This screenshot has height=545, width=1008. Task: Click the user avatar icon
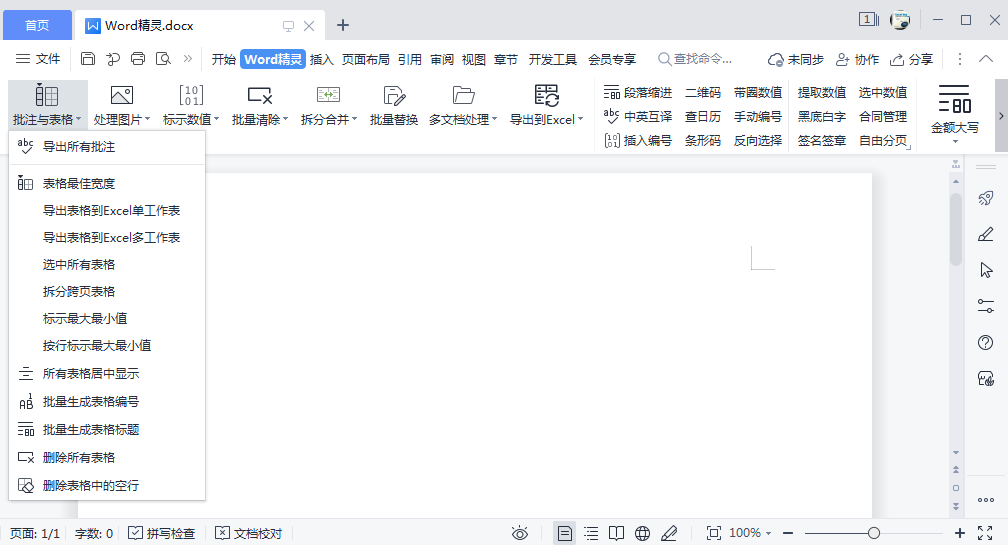[x=900, y=20]
